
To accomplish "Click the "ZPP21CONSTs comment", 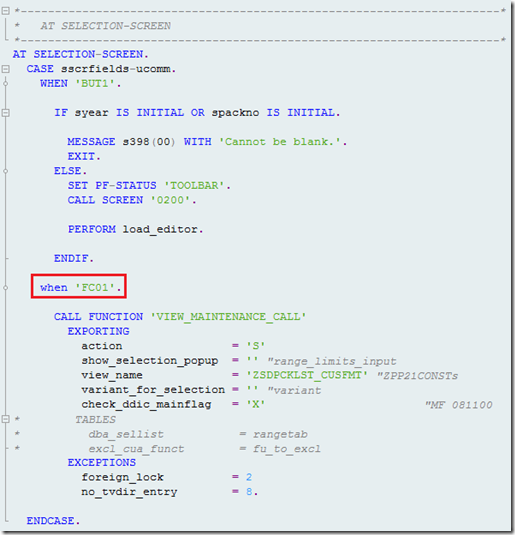I will [417, 376].
